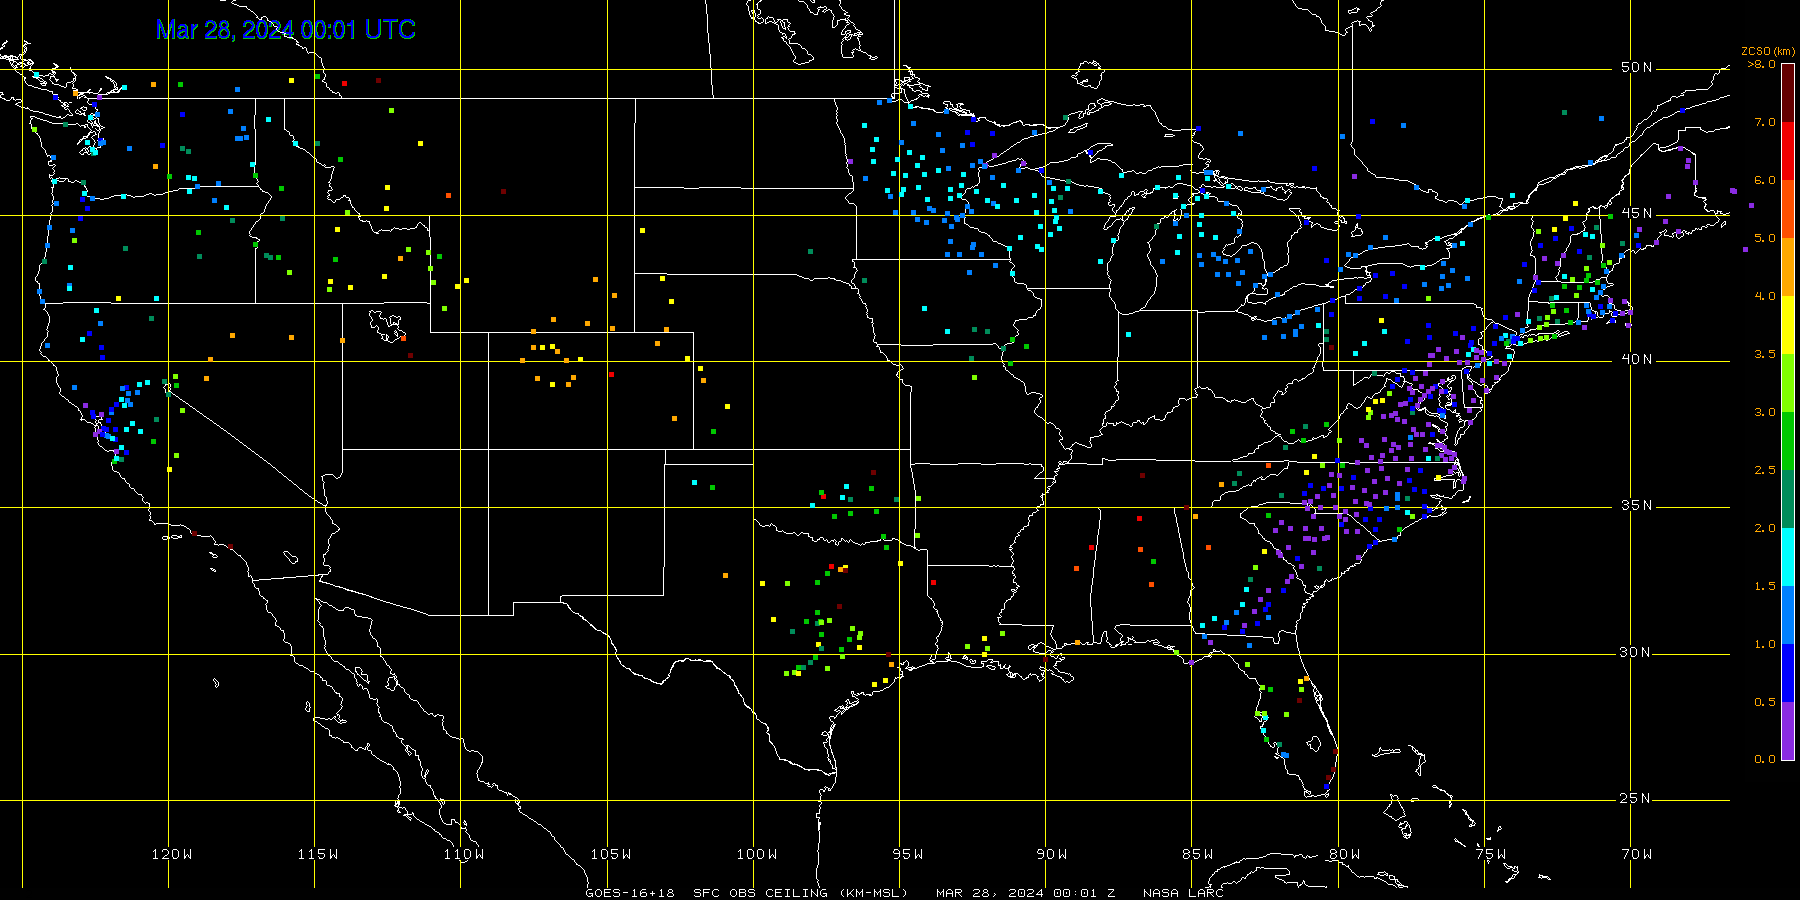
Task: Select the 115 W longitude label
Action: (x=318, y=854)
